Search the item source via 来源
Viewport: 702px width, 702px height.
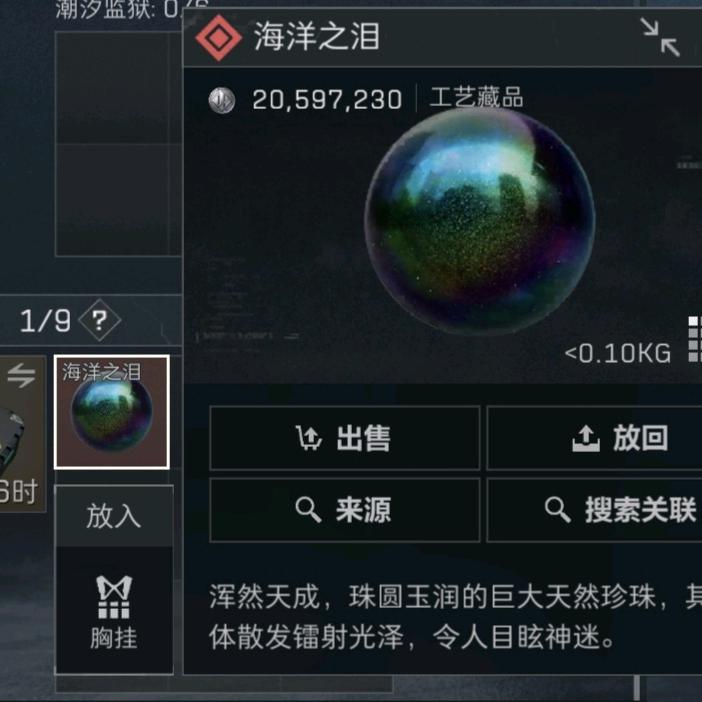click(345, 510)
